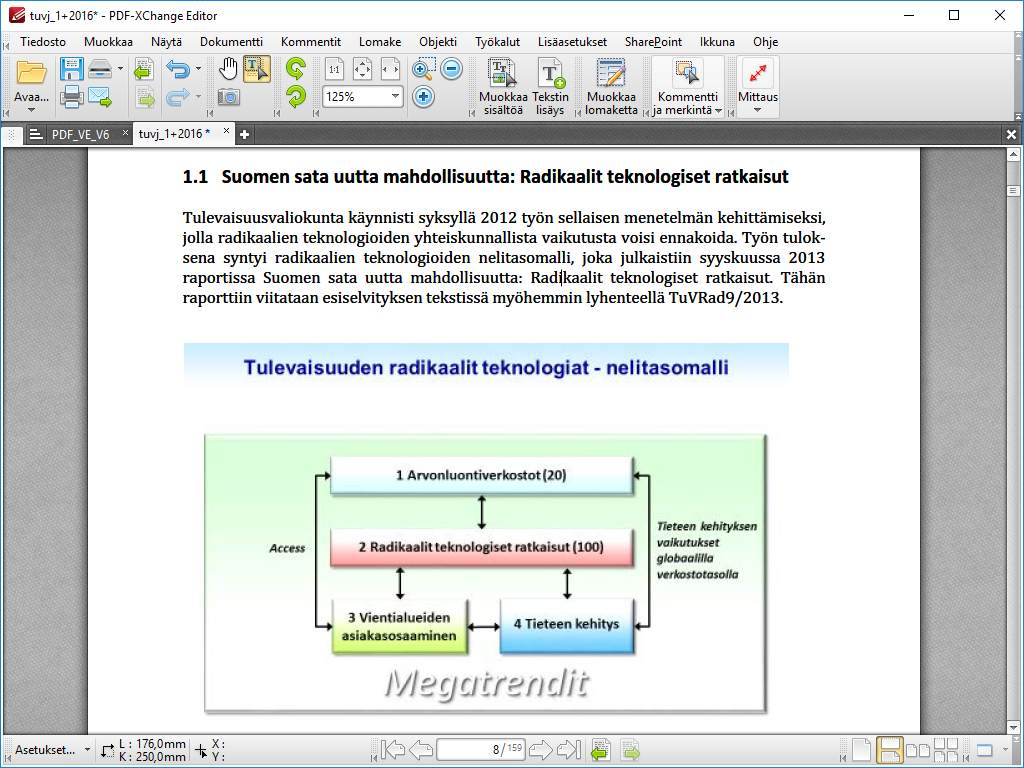Click the vertical scrollbar down arrow
Screen dimensions: 1024x768
click(1013, 727)
